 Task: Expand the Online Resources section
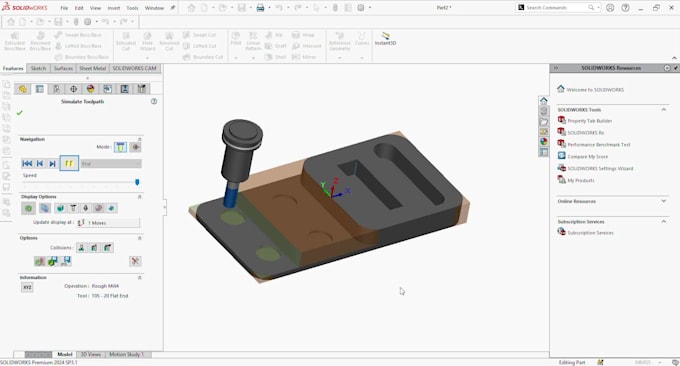(664, 201)
